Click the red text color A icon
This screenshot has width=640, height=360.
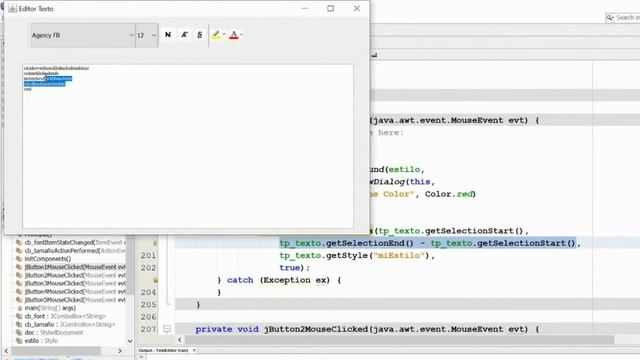[x=234, y=35]
